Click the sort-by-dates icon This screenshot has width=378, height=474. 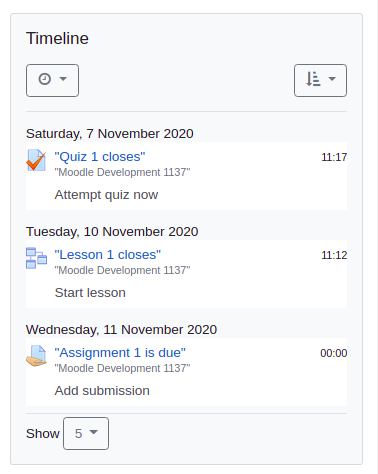pos(313,79)
